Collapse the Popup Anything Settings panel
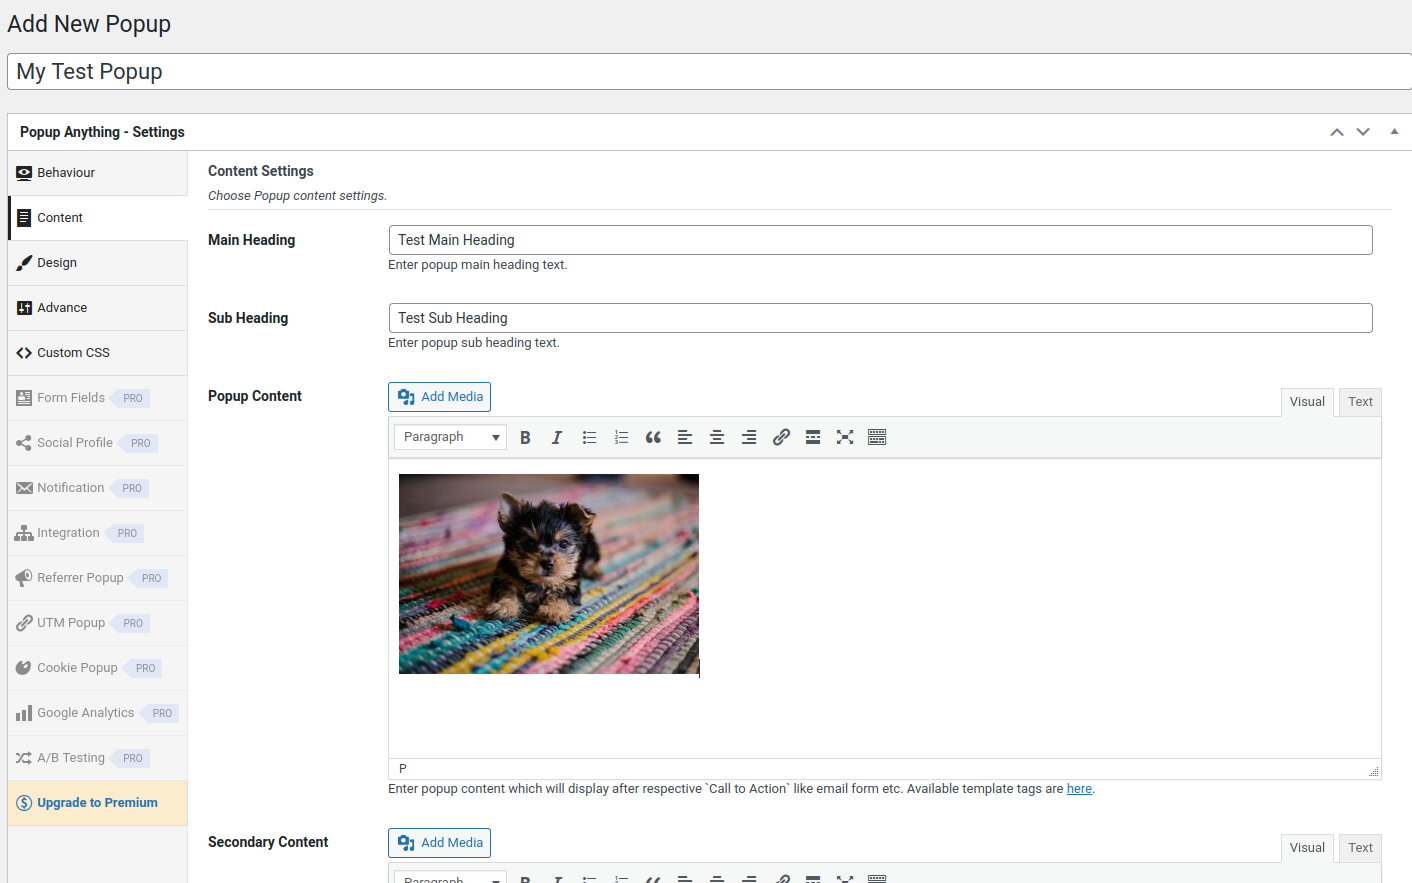 [x=1394, y=132]
